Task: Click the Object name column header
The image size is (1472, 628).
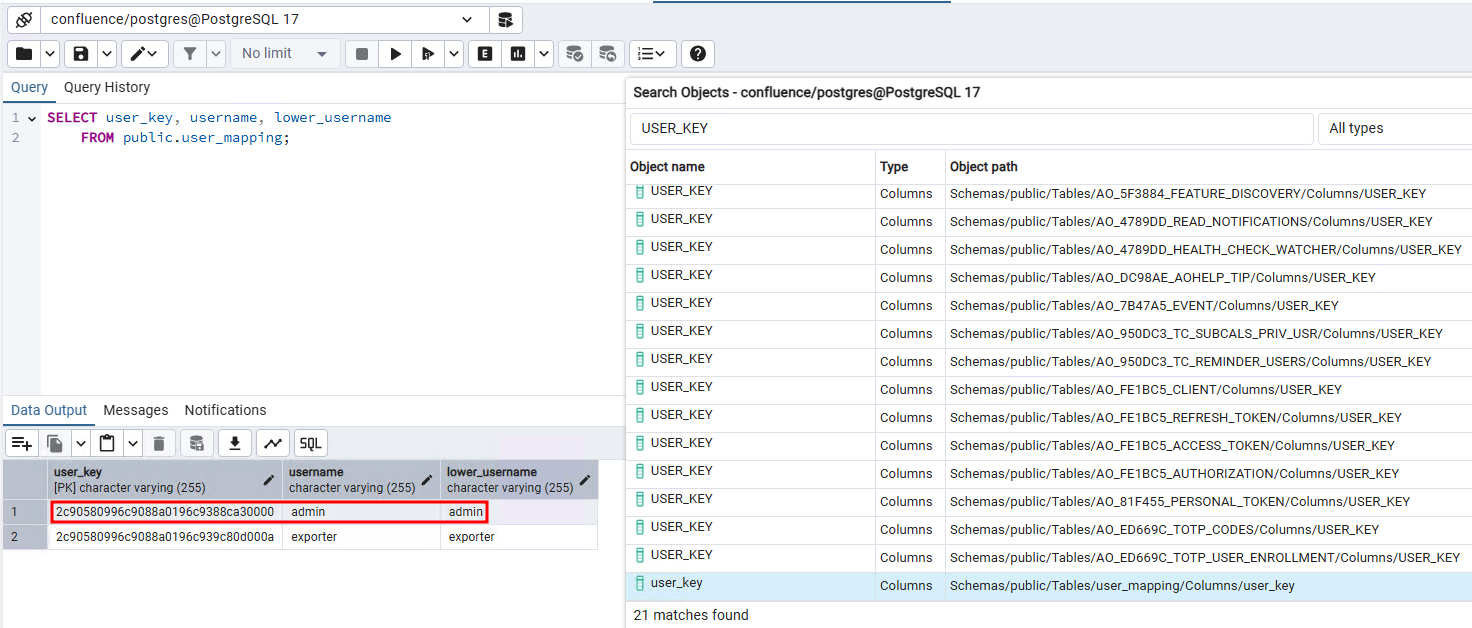Action: (751, 167)
